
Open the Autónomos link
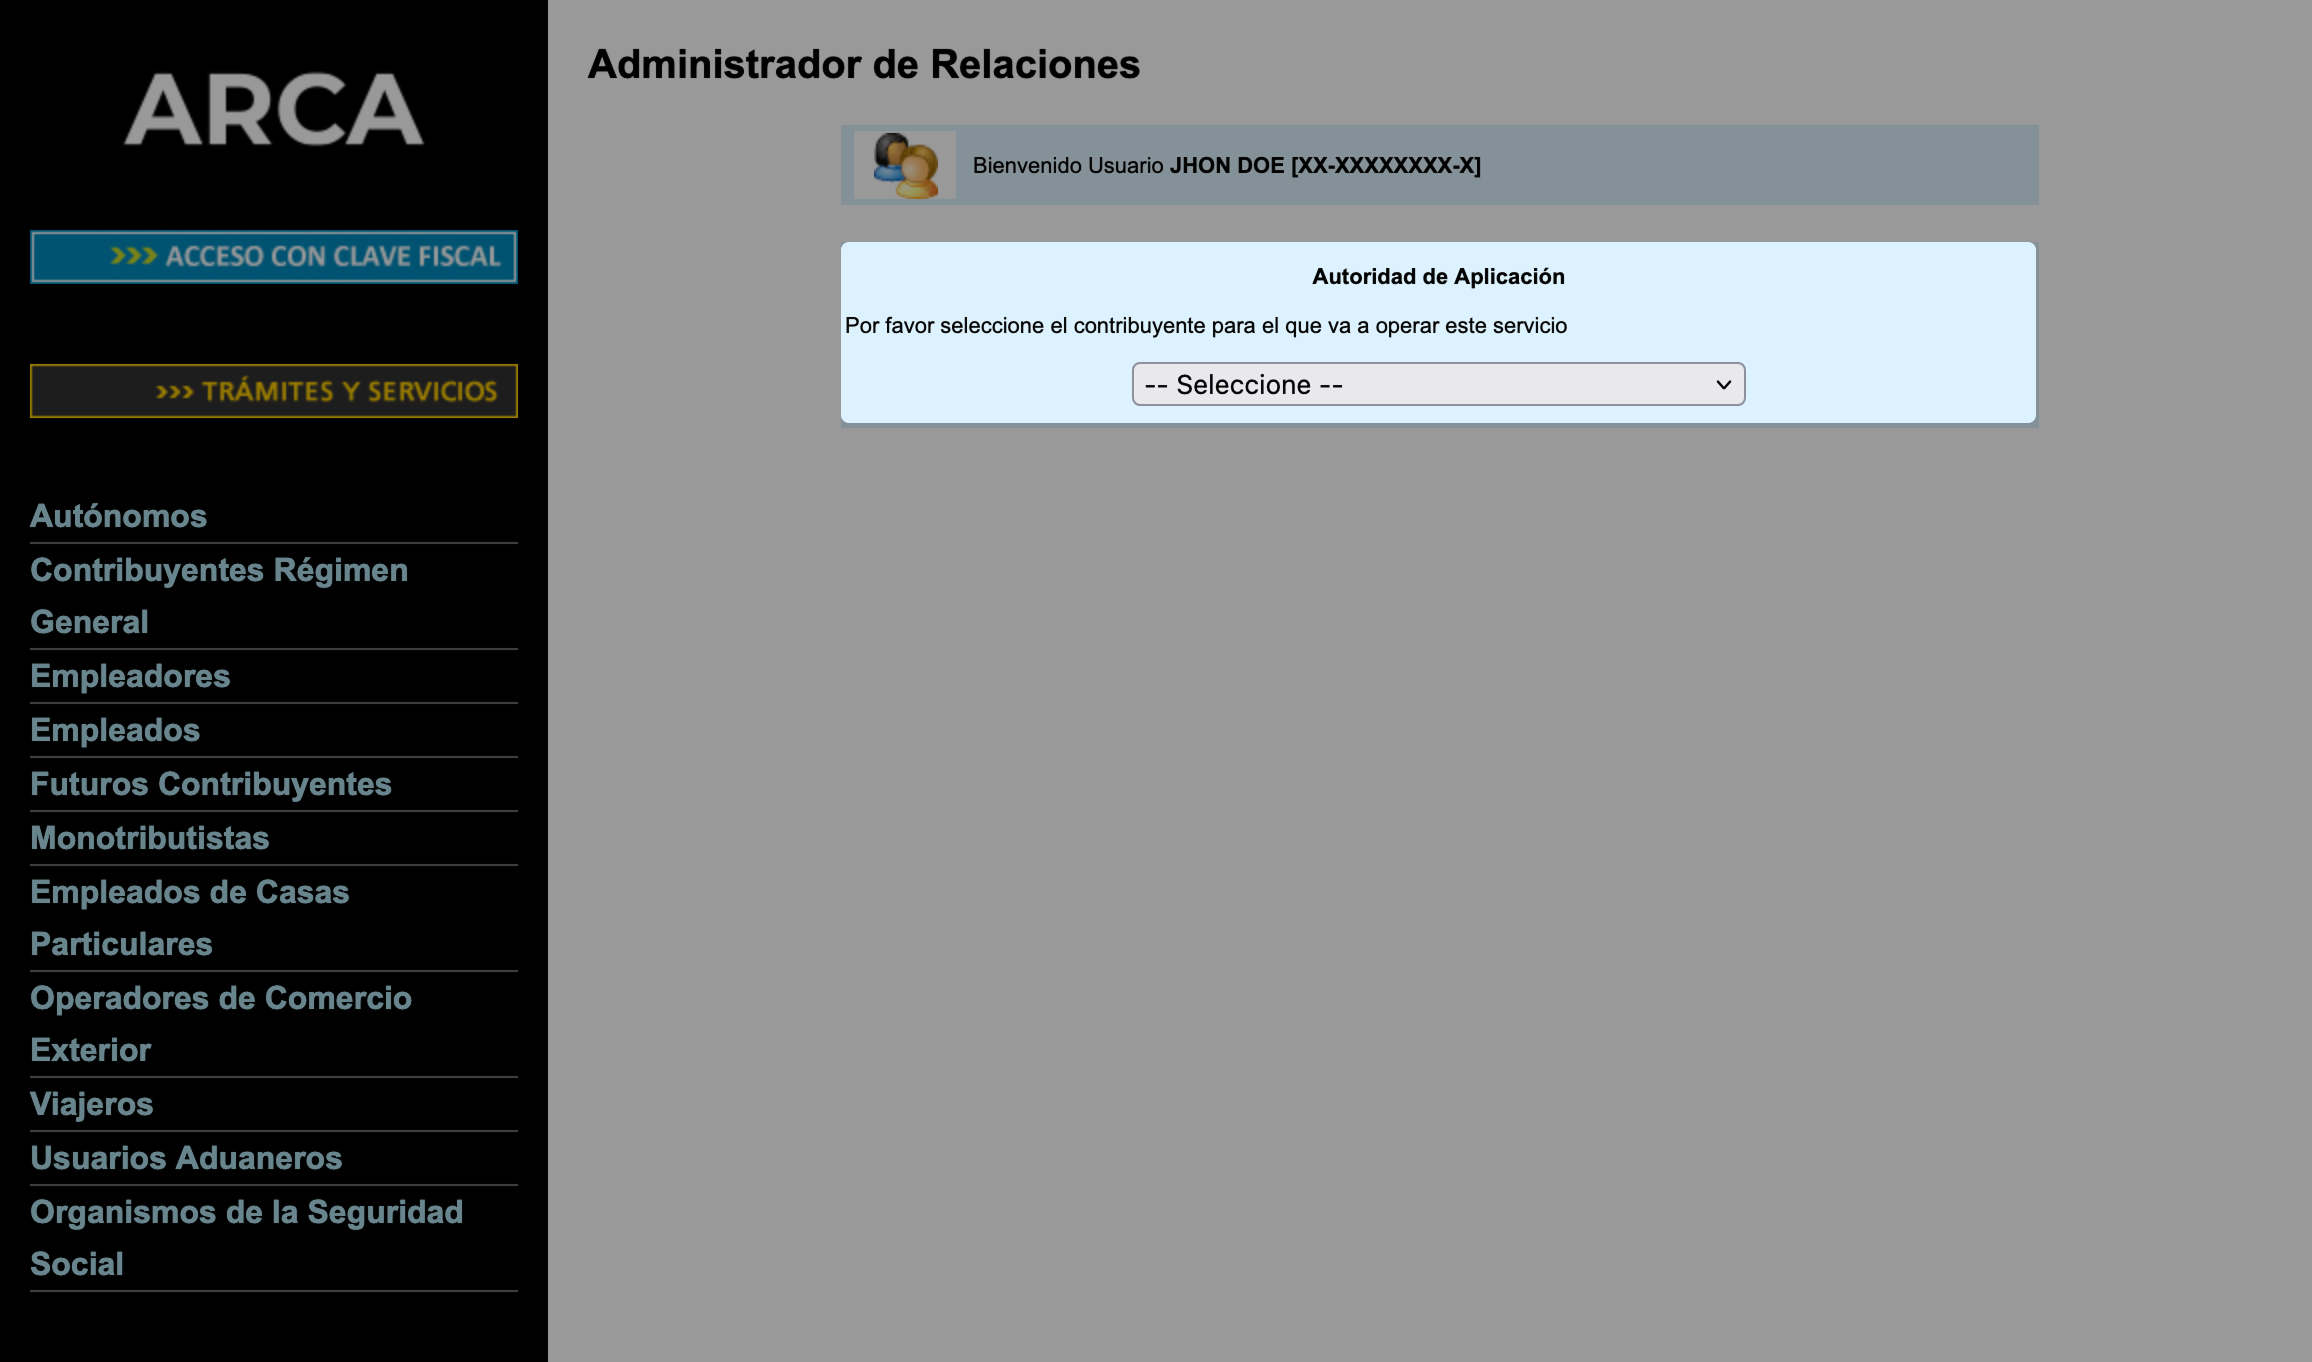tap(118, 516)
